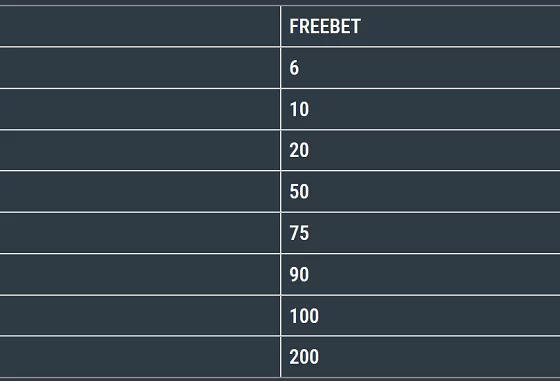Click the FREEBET column header
Viewport: 560px width, 381px height.
coord(420,26)
